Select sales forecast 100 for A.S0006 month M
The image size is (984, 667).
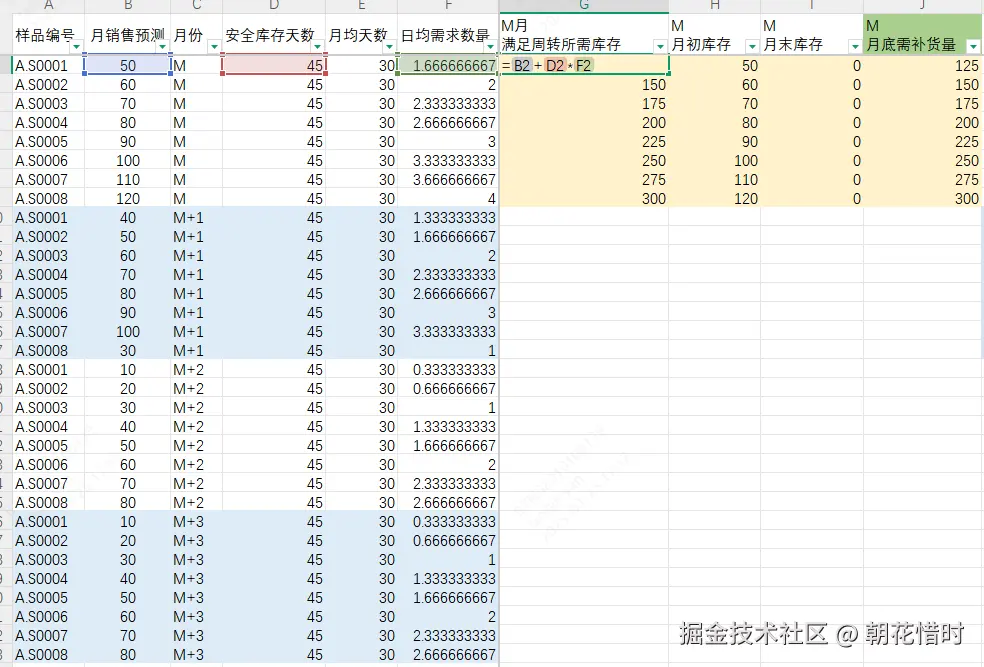click(x=127, y=161)
